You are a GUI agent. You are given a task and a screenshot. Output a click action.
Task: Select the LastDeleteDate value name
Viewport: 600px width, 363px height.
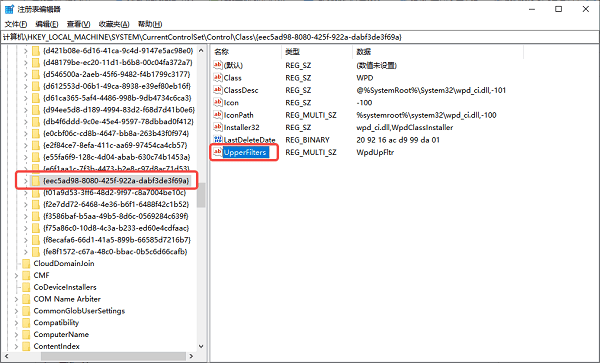point(249,140)
